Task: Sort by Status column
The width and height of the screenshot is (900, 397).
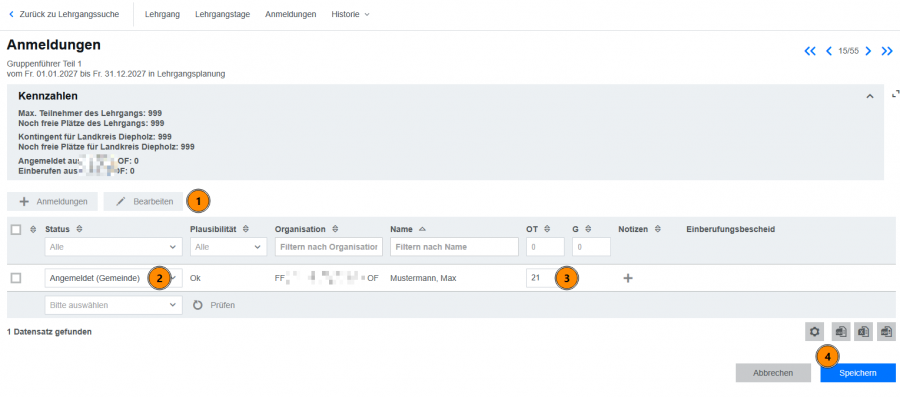Action: tap(79, 229)
